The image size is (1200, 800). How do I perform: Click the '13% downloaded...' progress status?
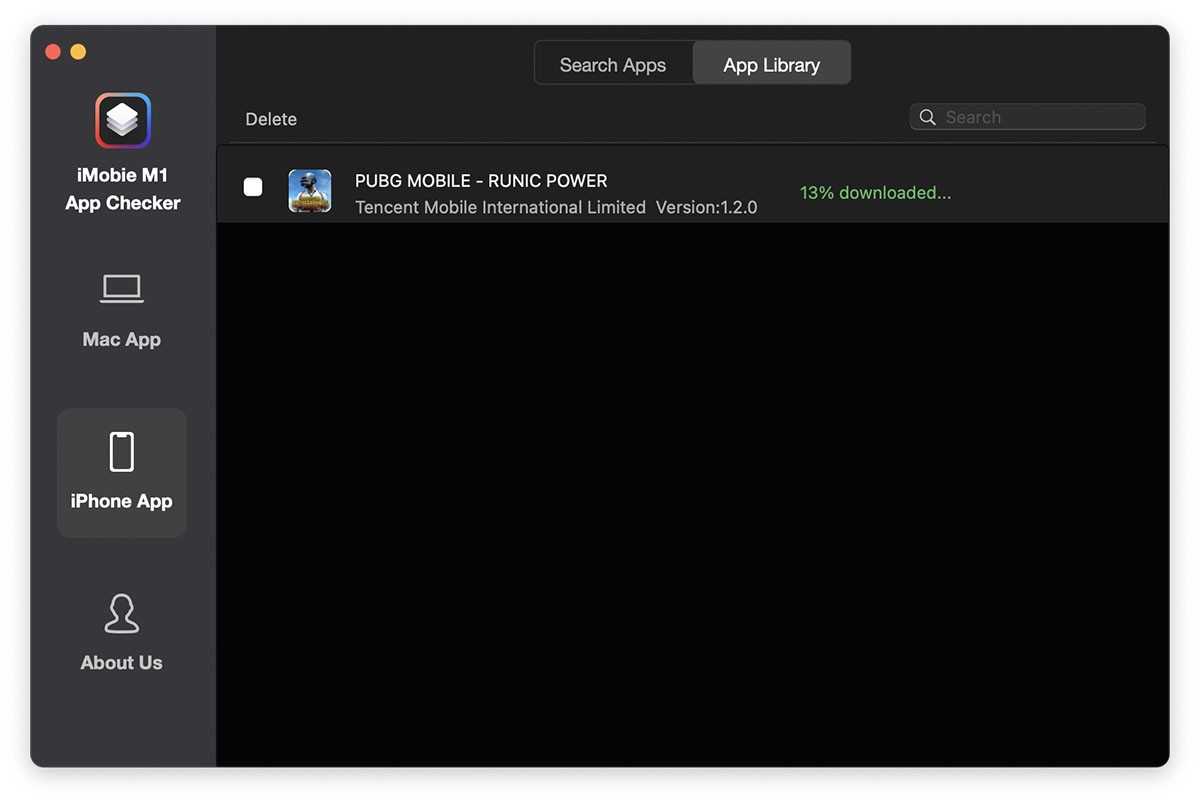875,193
